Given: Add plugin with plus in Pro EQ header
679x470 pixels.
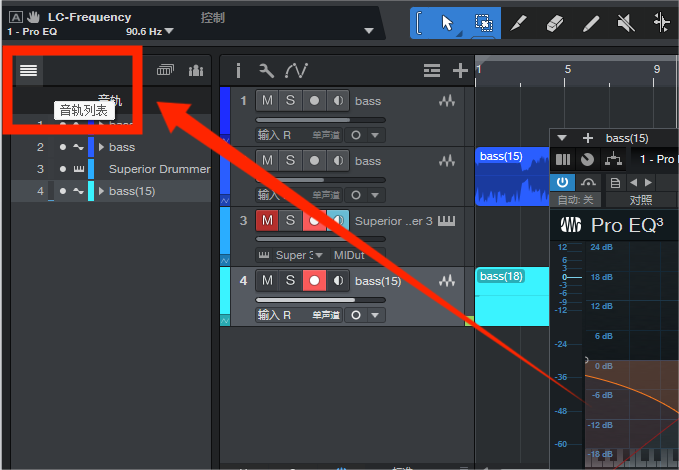Looking at the screenshot, I should point(588,138).
